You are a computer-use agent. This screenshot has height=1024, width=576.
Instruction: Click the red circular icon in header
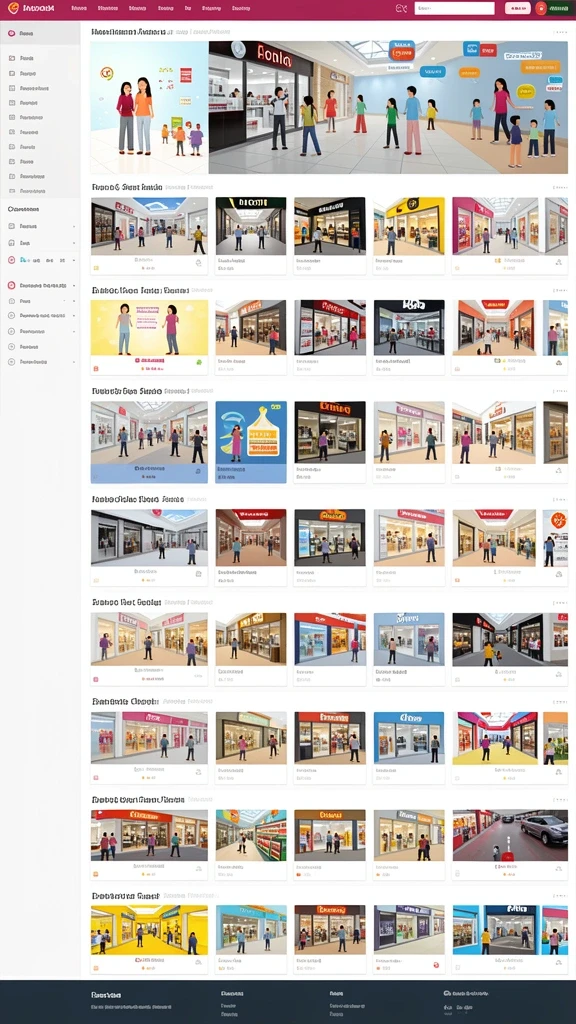click(x=540, y=8)
